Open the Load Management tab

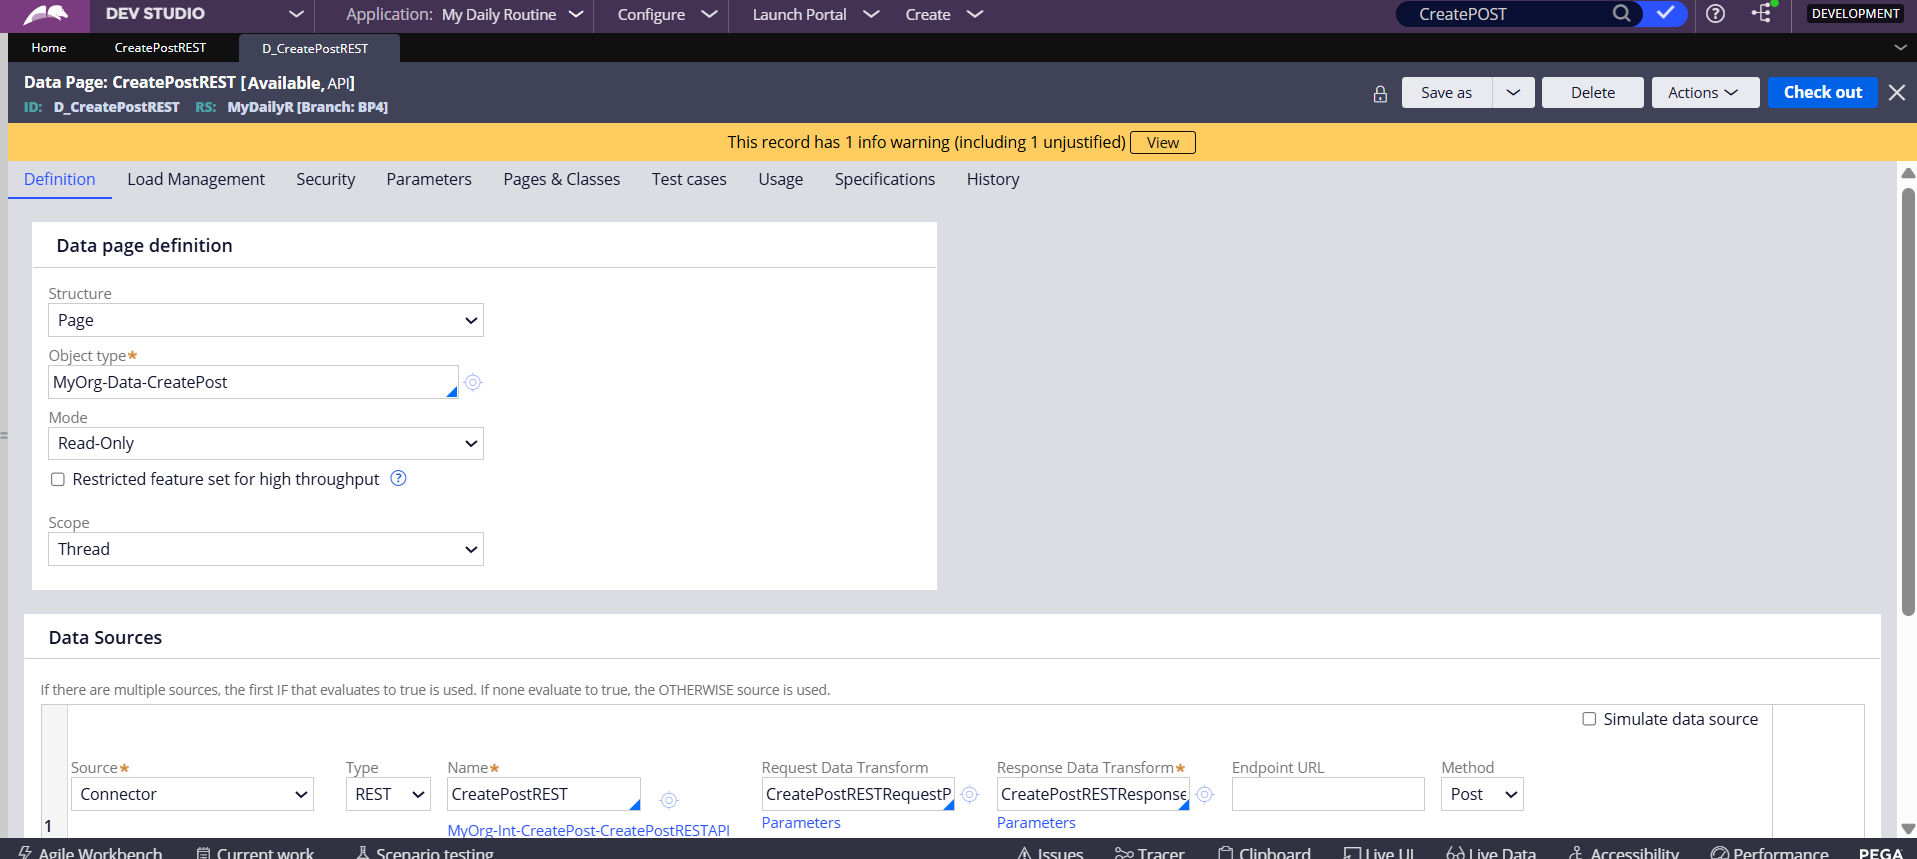coord(196,179)
